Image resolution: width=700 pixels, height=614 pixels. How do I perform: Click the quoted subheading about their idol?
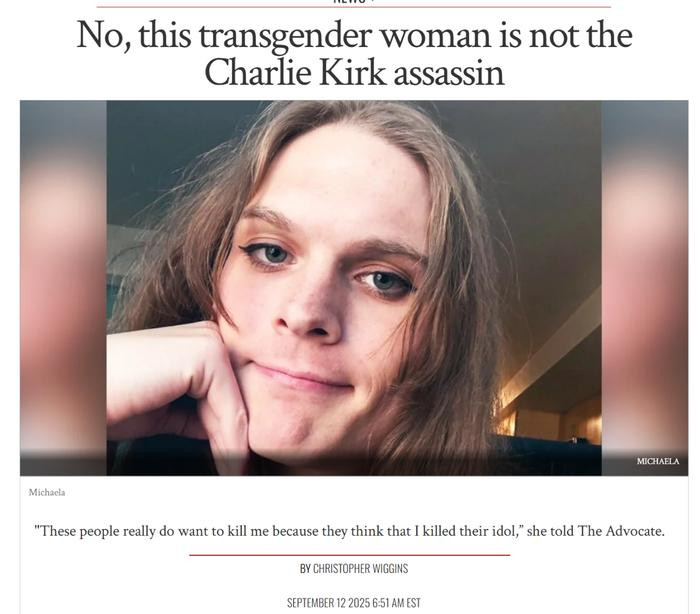tap(350, 531)
